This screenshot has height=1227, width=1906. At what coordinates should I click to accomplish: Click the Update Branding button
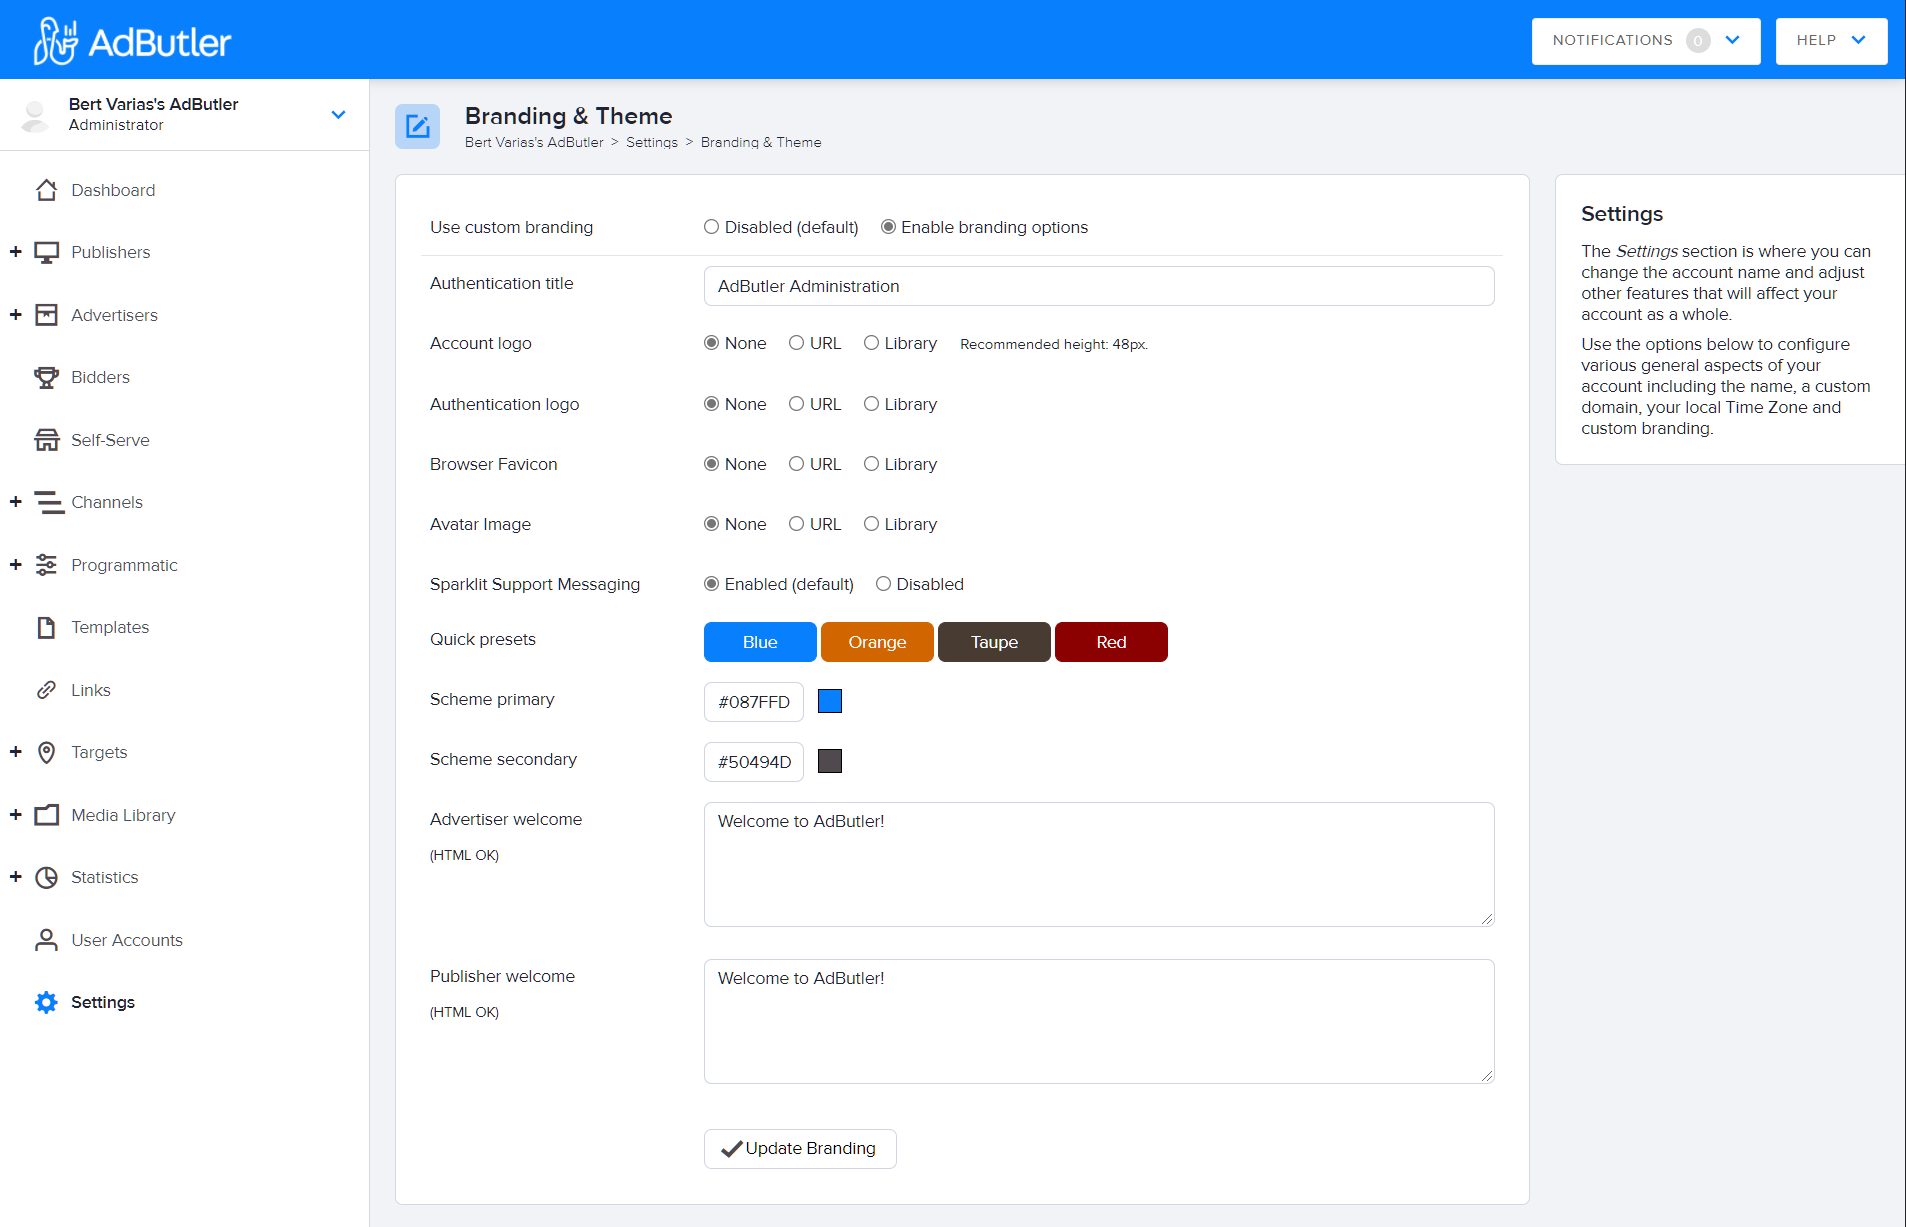[x=799, y=1148]
